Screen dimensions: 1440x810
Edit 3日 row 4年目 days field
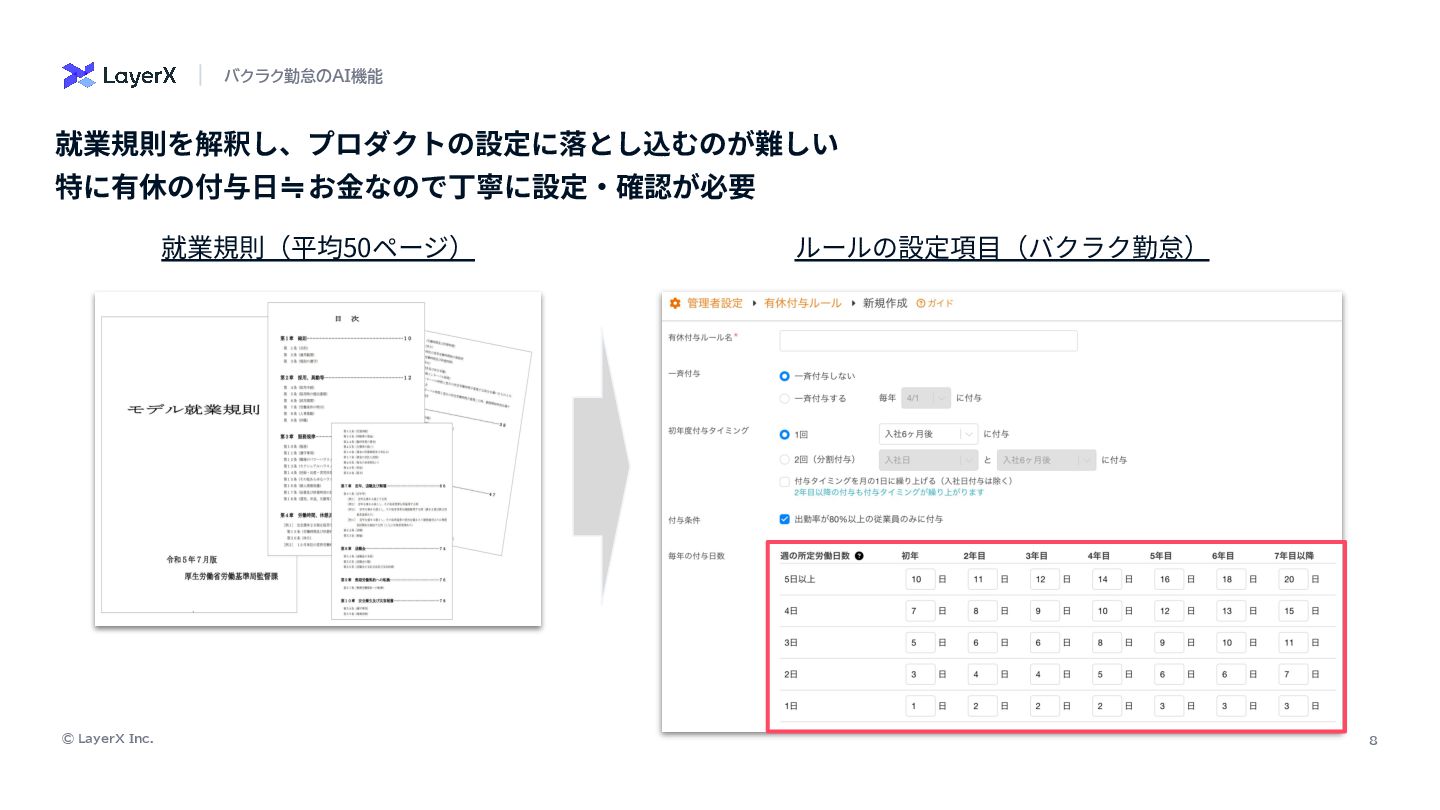pyautogui.click(x=1106, y=643)
